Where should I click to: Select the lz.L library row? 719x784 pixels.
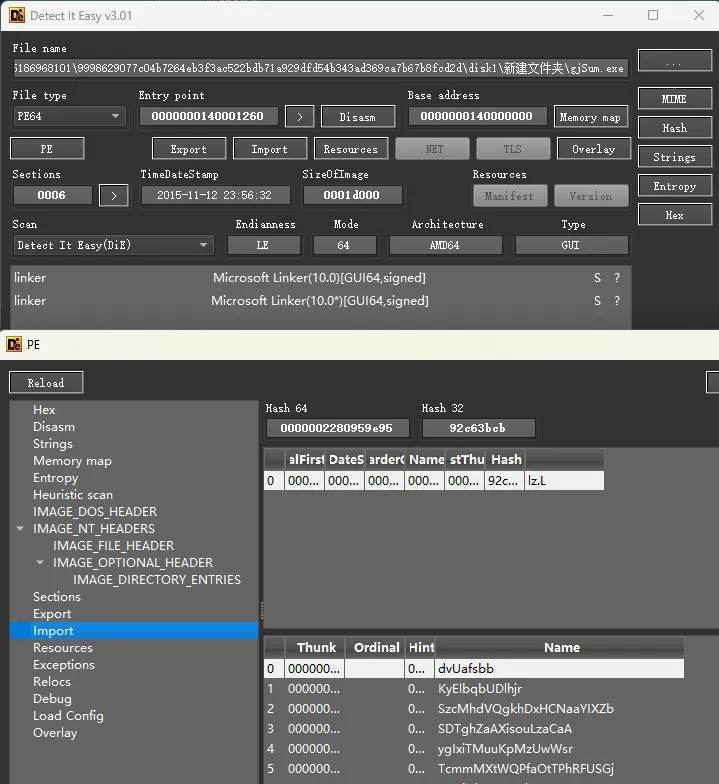(x=434, y=480)
